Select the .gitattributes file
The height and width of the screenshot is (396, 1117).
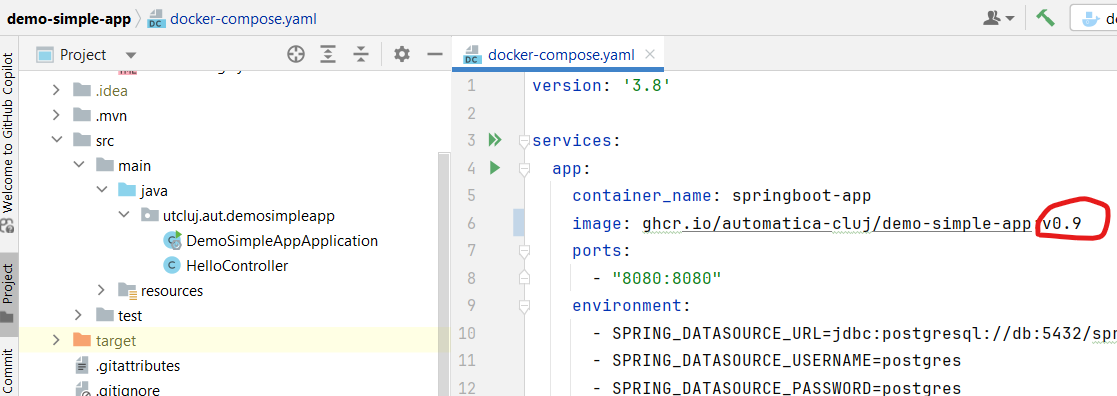point(127,366)
